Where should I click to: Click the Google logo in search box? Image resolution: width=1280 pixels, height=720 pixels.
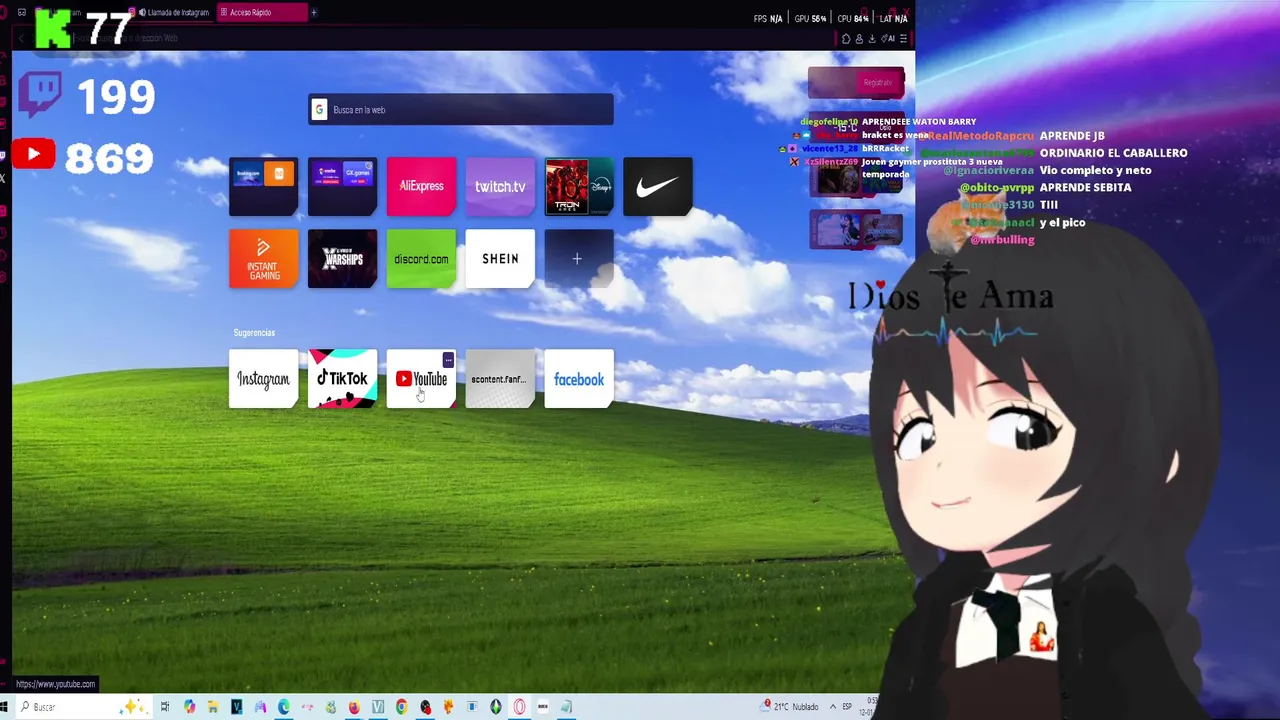coord(319,110)
